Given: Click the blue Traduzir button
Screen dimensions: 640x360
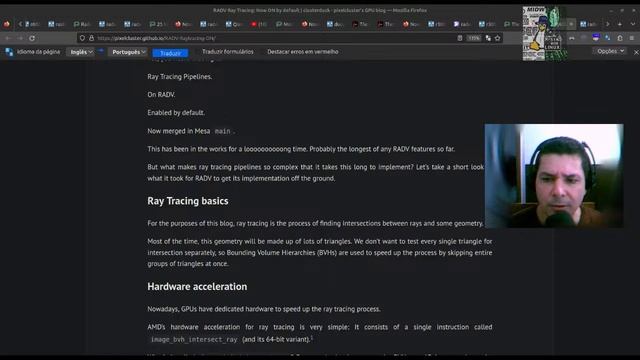Looking at the screenshot, I should (170, 53).
